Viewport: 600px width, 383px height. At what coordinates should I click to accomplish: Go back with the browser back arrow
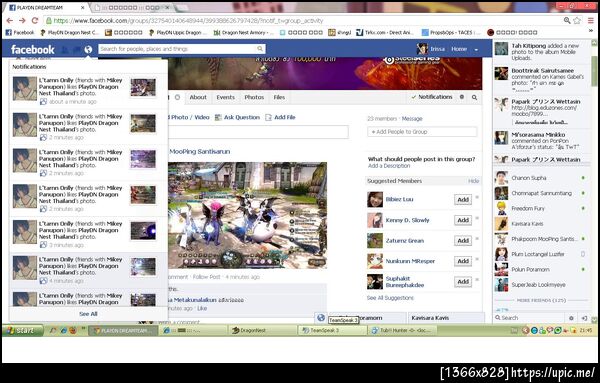(x=10, y=21)
